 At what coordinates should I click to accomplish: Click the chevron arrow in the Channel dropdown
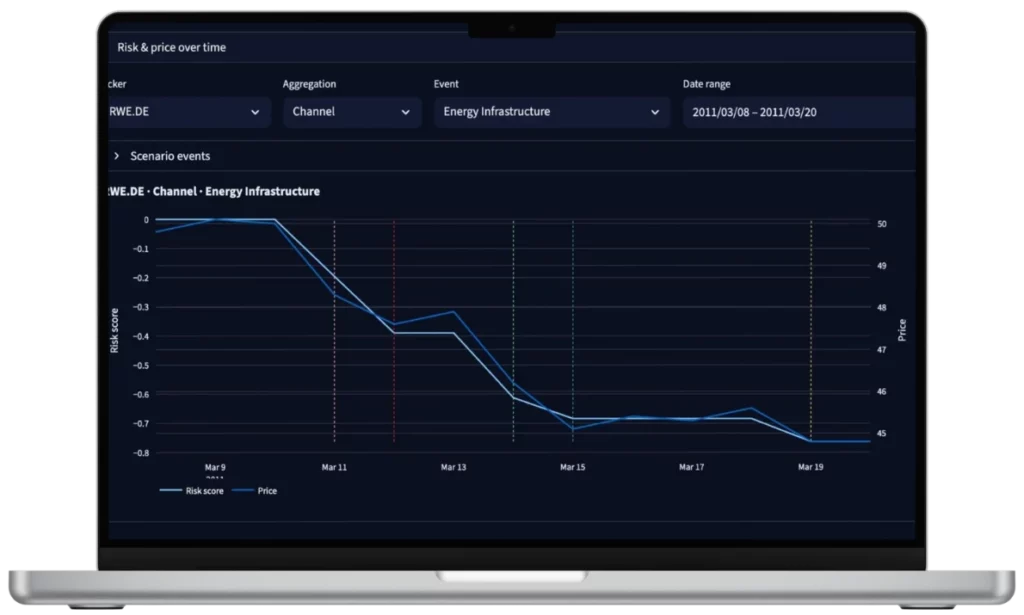point(406,112)
